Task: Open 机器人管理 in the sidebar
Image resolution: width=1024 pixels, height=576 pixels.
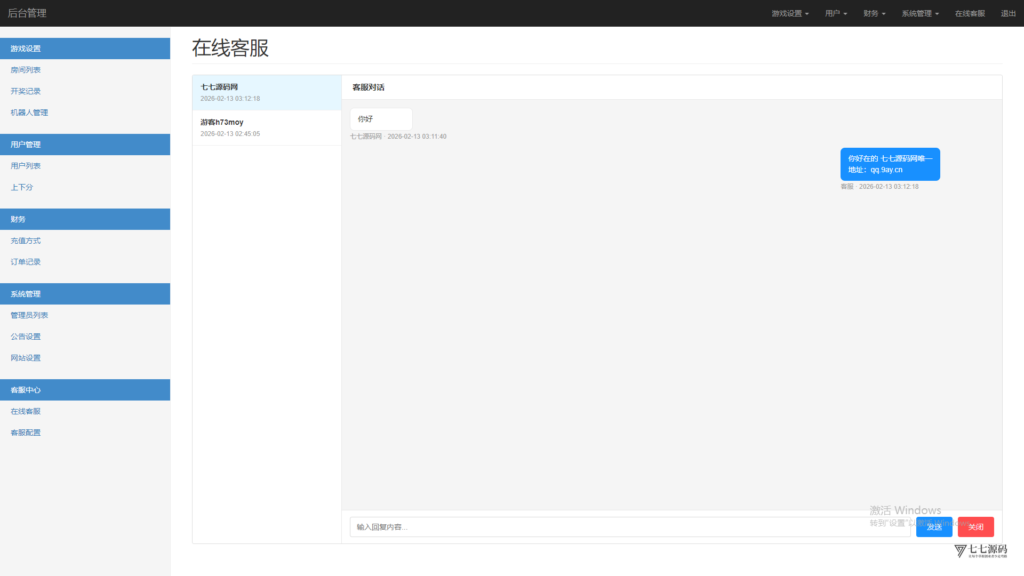Action: pos(29,113)
